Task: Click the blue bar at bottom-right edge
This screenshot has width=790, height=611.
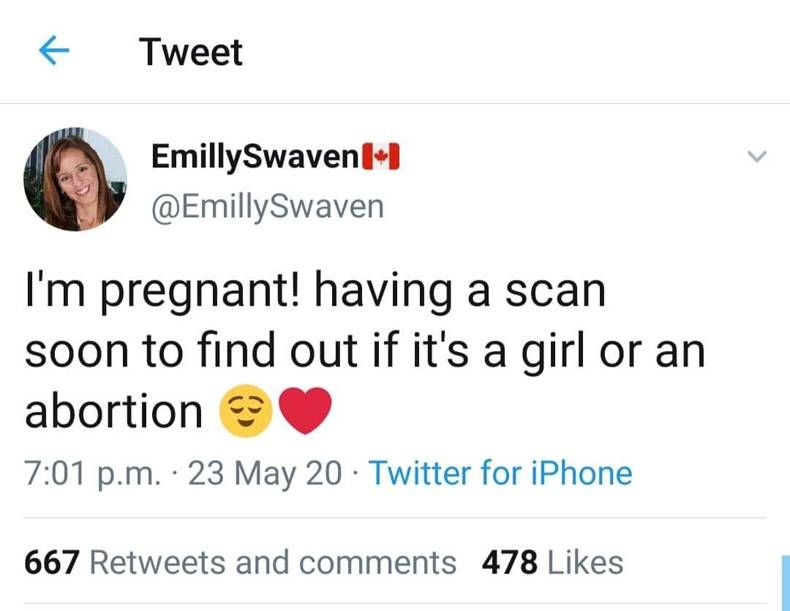Action: pos(785,583)
